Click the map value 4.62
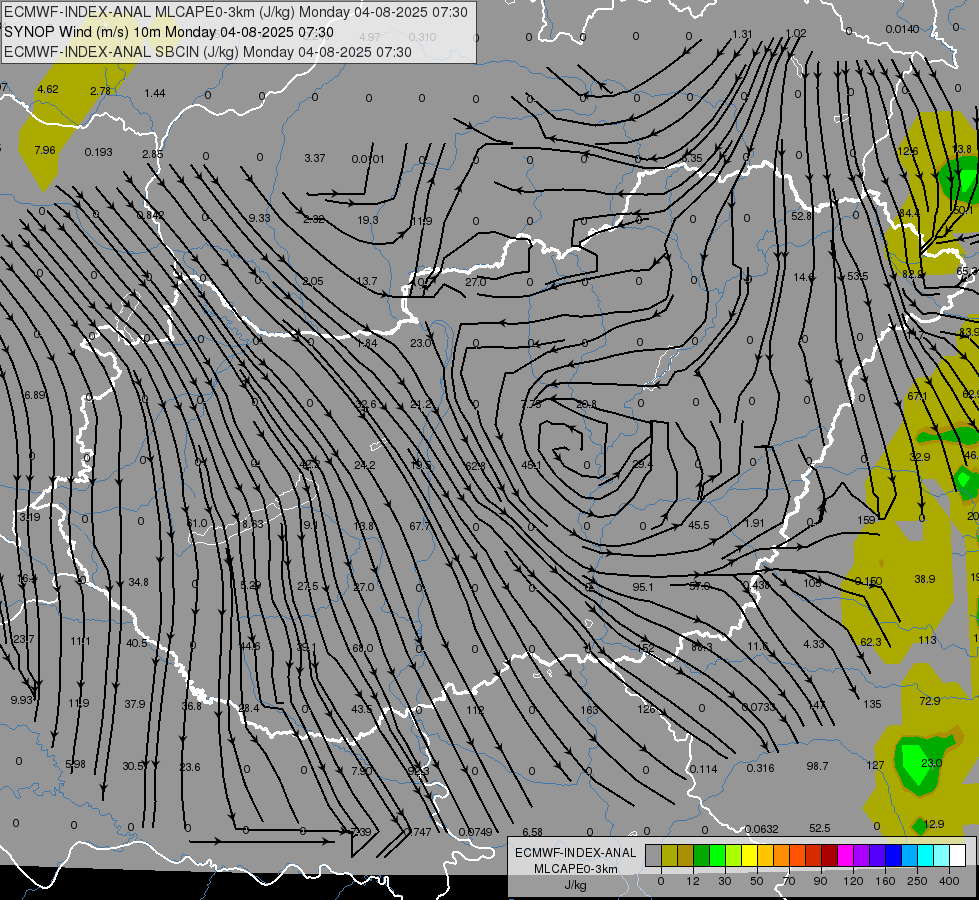The image size is (979, 900). click(47, 89)
